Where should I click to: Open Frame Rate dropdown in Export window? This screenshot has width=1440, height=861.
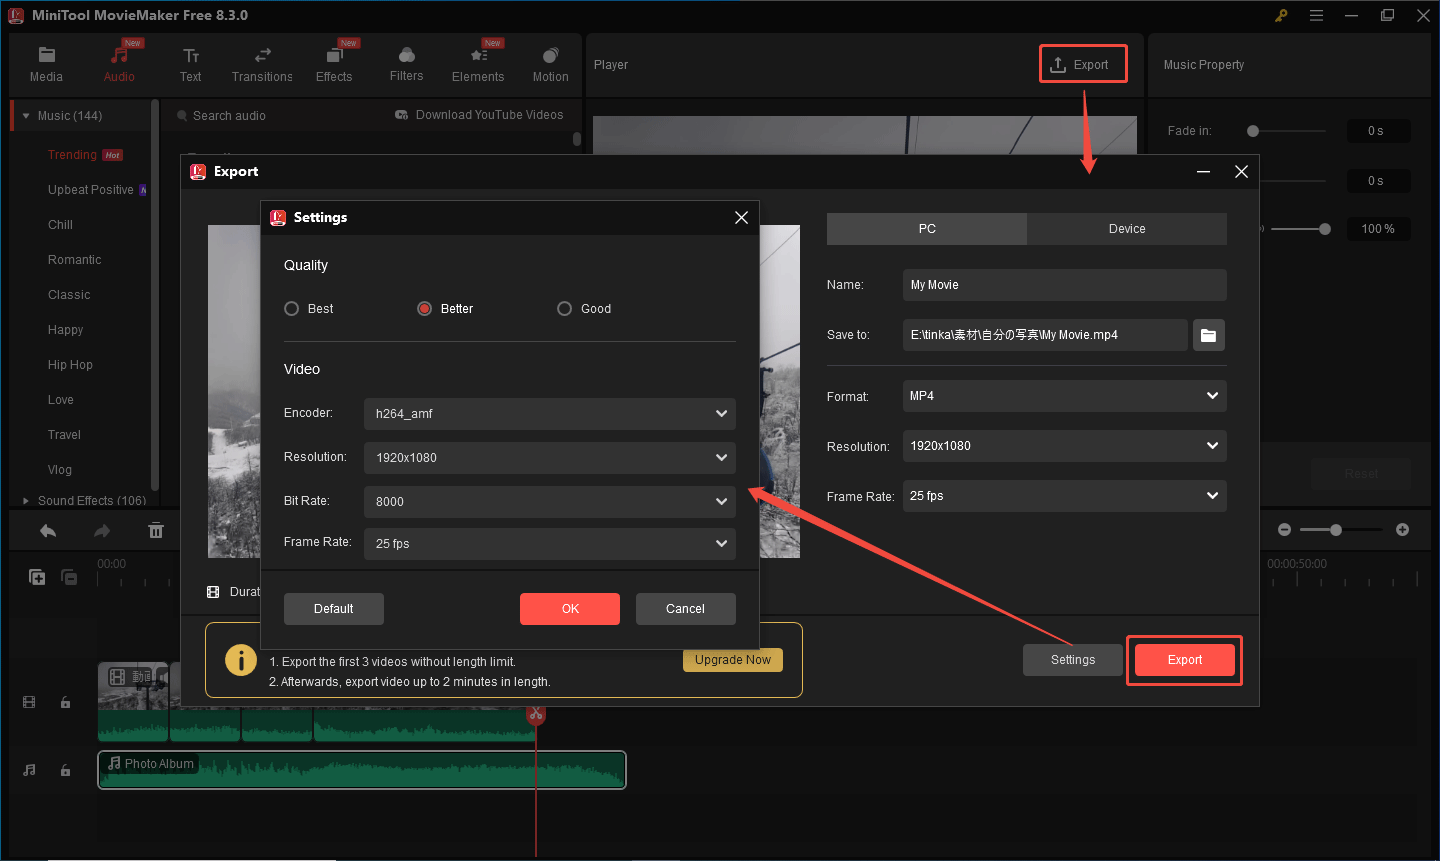[x=1065, y=496]
